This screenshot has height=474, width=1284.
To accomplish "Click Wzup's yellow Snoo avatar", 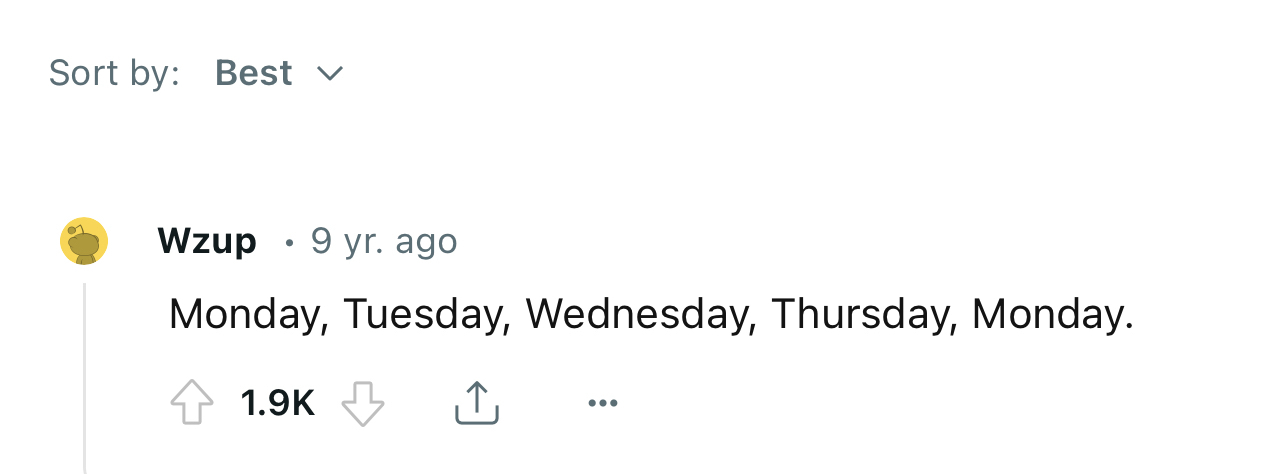I will click(x=84, y=242).
